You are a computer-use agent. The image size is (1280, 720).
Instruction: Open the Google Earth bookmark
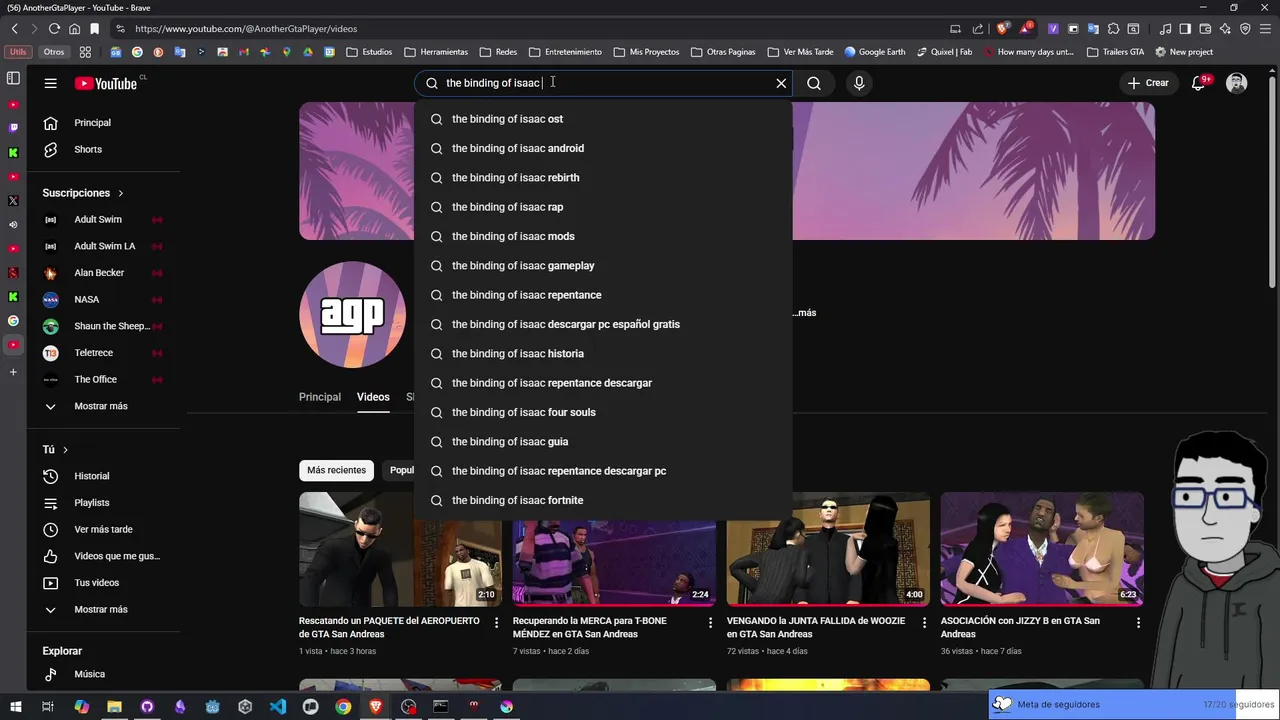pyautogui.click(x=874, y=52)
